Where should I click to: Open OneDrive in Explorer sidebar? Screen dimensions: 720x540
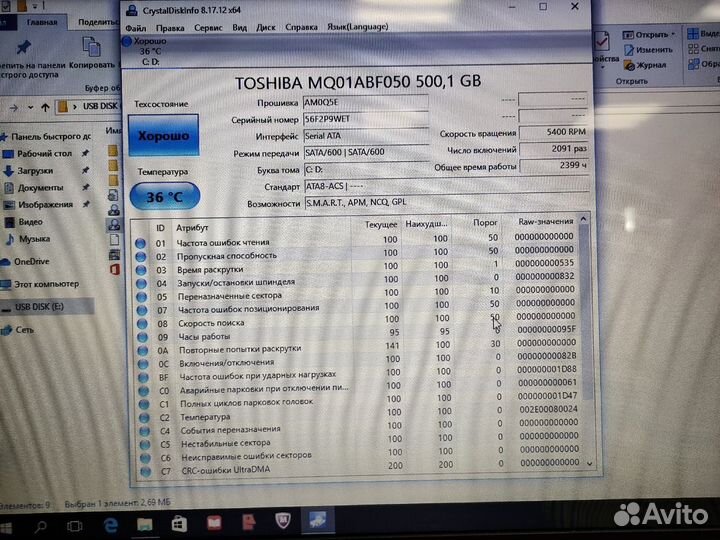[31, 262]
